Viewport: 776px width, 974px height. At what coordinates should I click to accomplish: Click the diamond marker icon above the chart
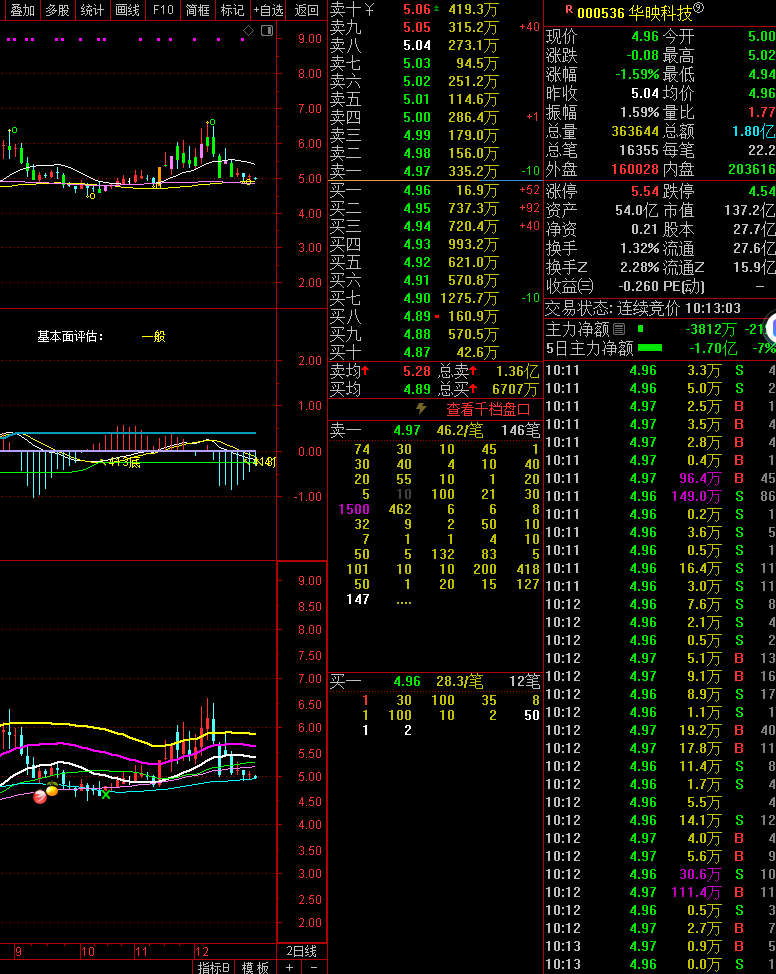pyautogui.click(x=248, y=31)
